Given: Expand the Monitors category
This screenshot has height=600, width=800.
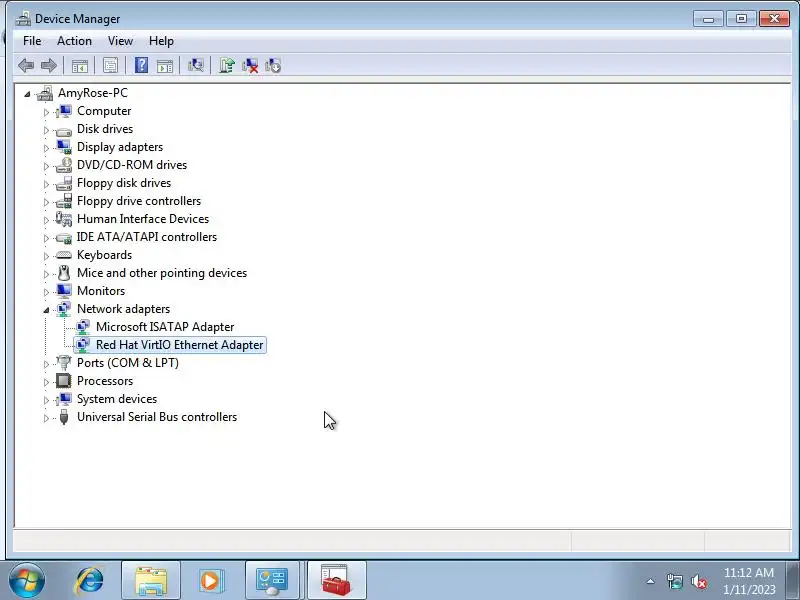Looking at the screenshot, I should 46,292.
